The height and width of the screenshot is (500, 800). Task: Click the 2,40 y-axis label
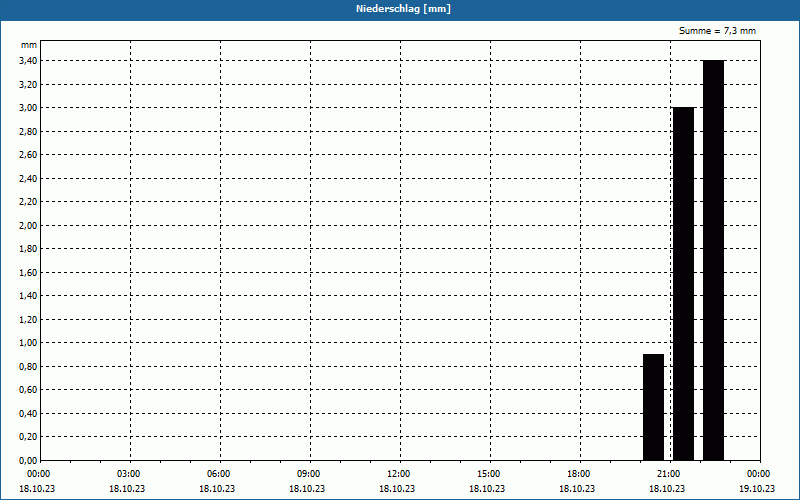pos(28,178)
